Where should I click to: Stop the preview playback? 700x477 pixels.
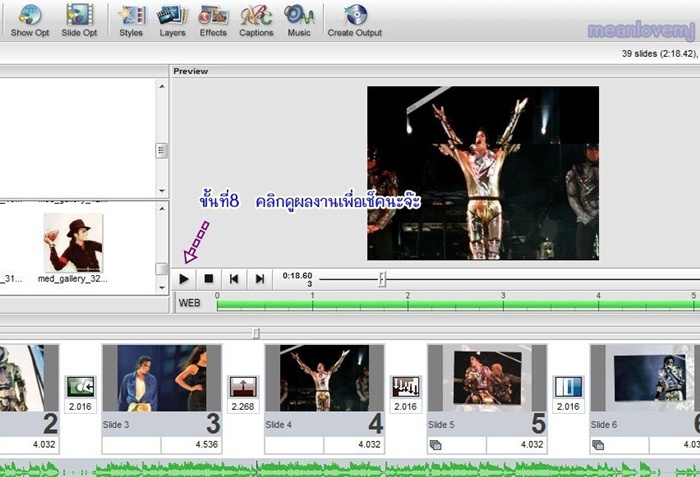[208, 279]
